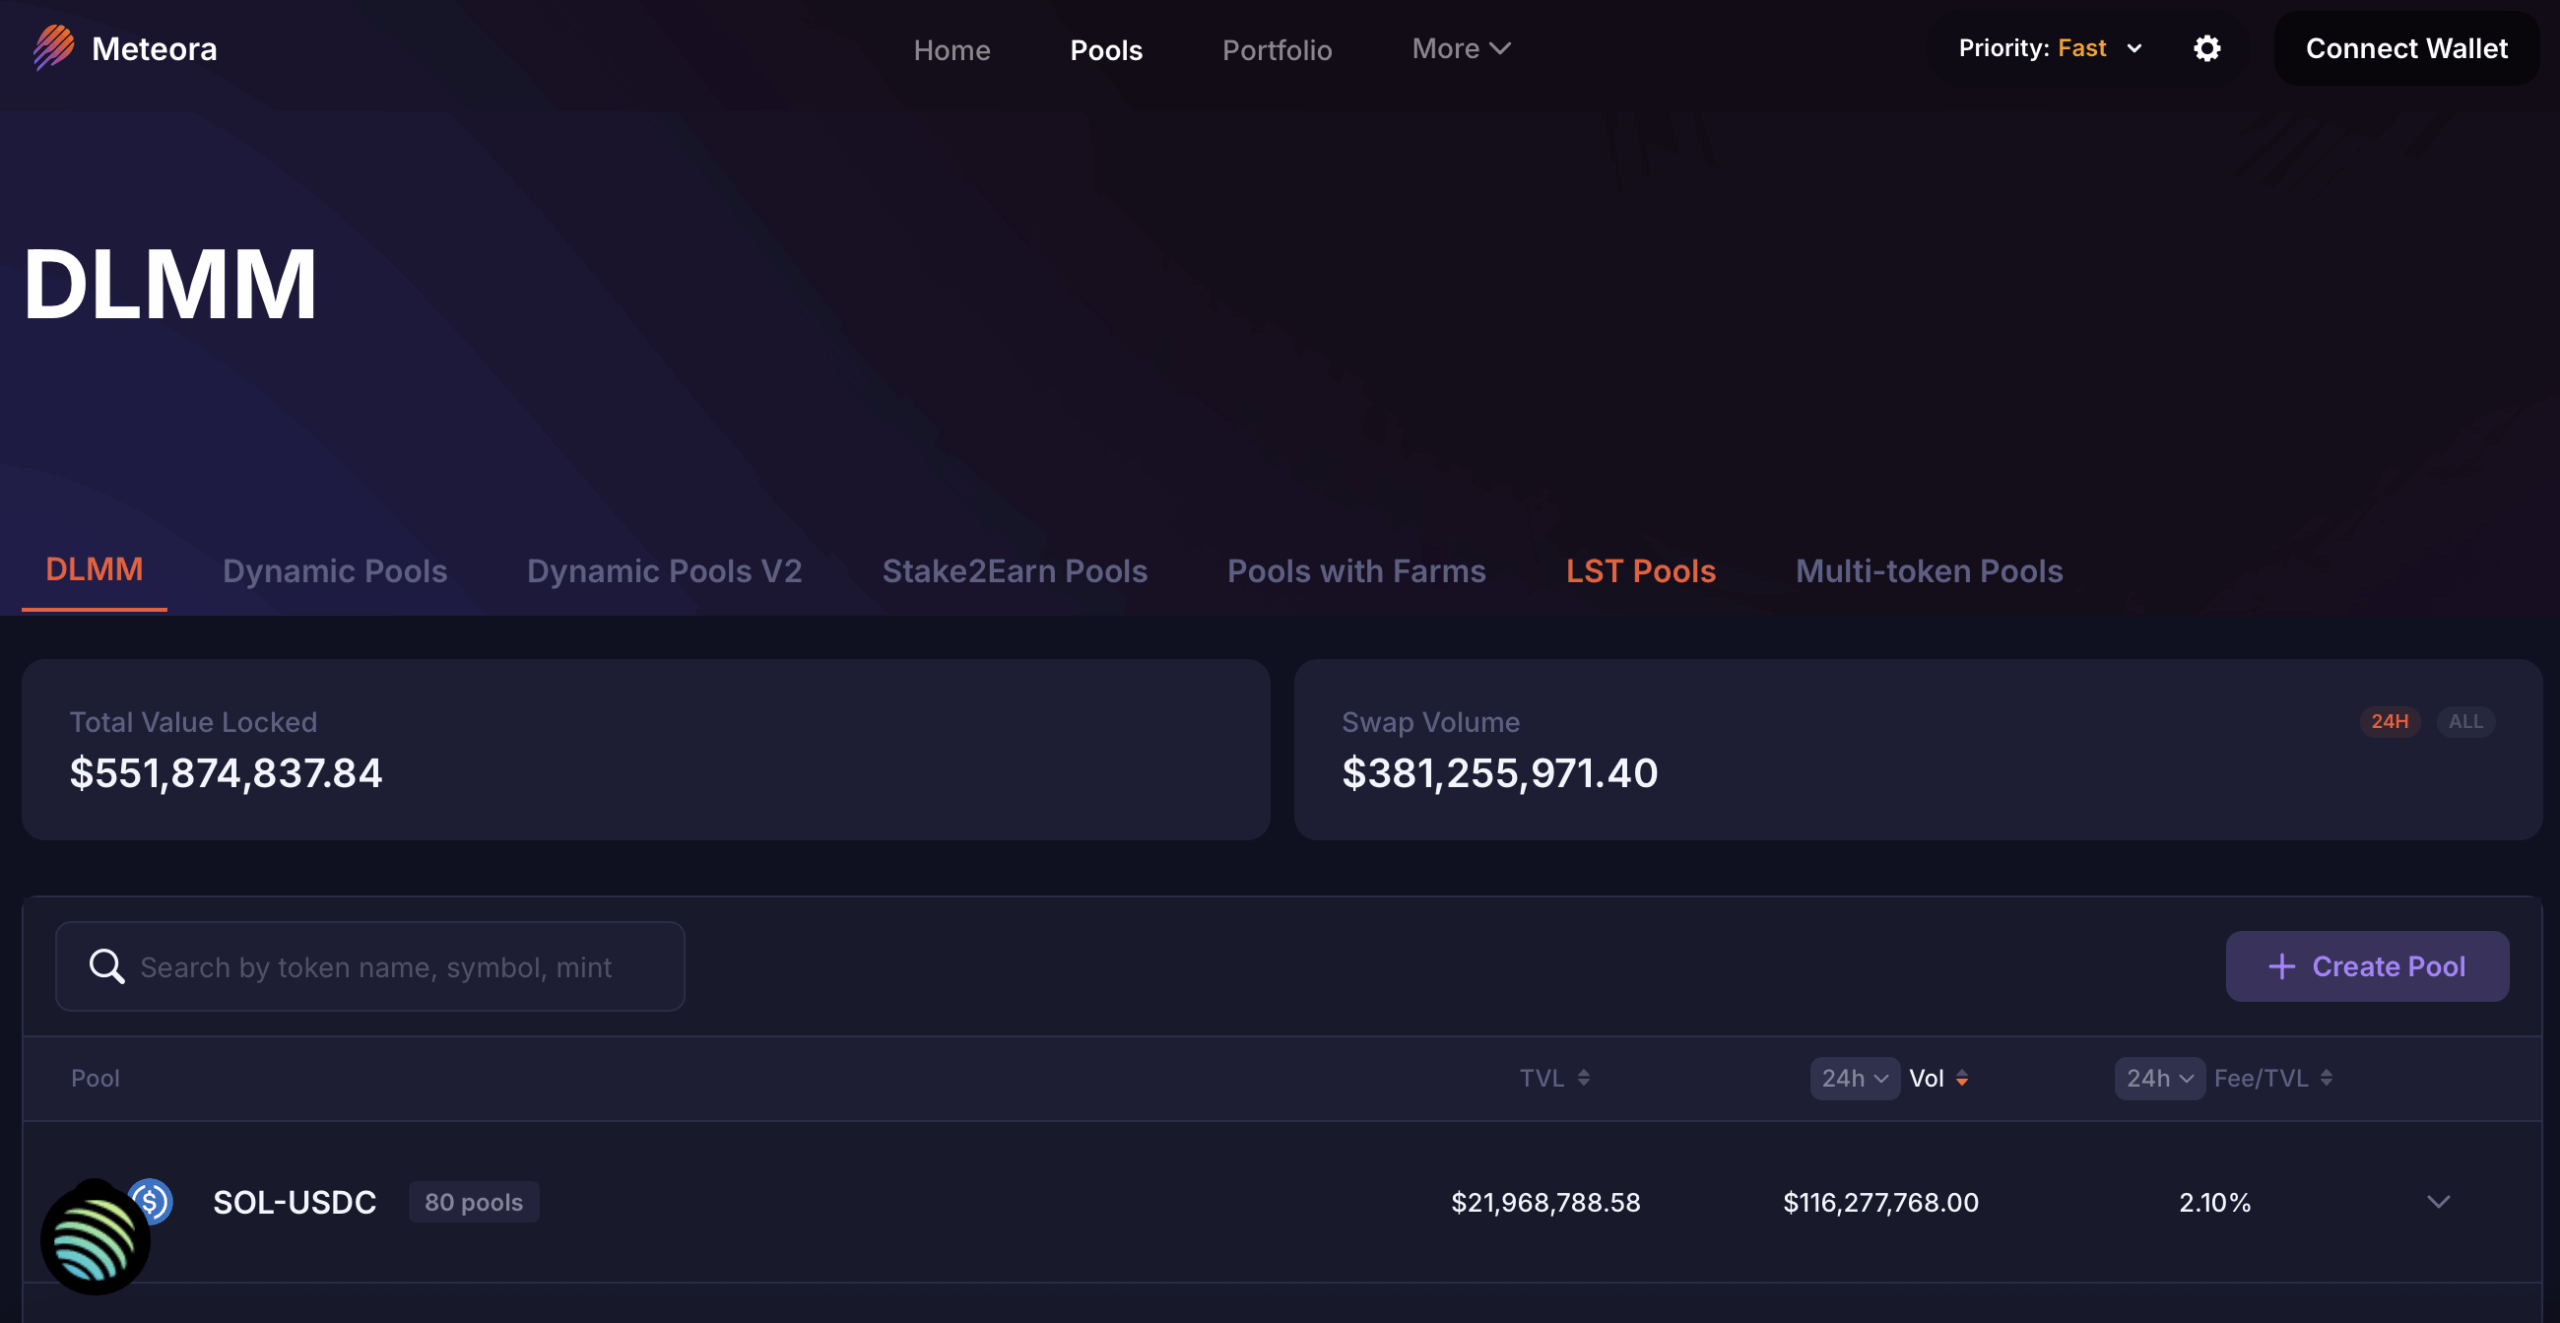The image size is (2560, 1323).
Task: Click the search magnifier icon
Action: (106, 966)
